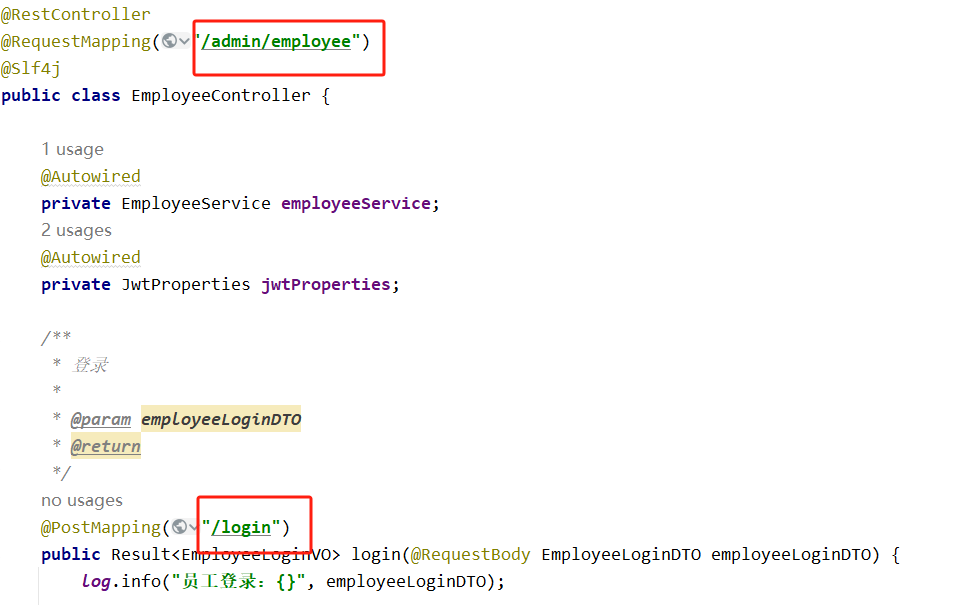Click the globe icon beside @RequestMapping
The height and width of the screenshot is (605, 973).
pos(170,41)
